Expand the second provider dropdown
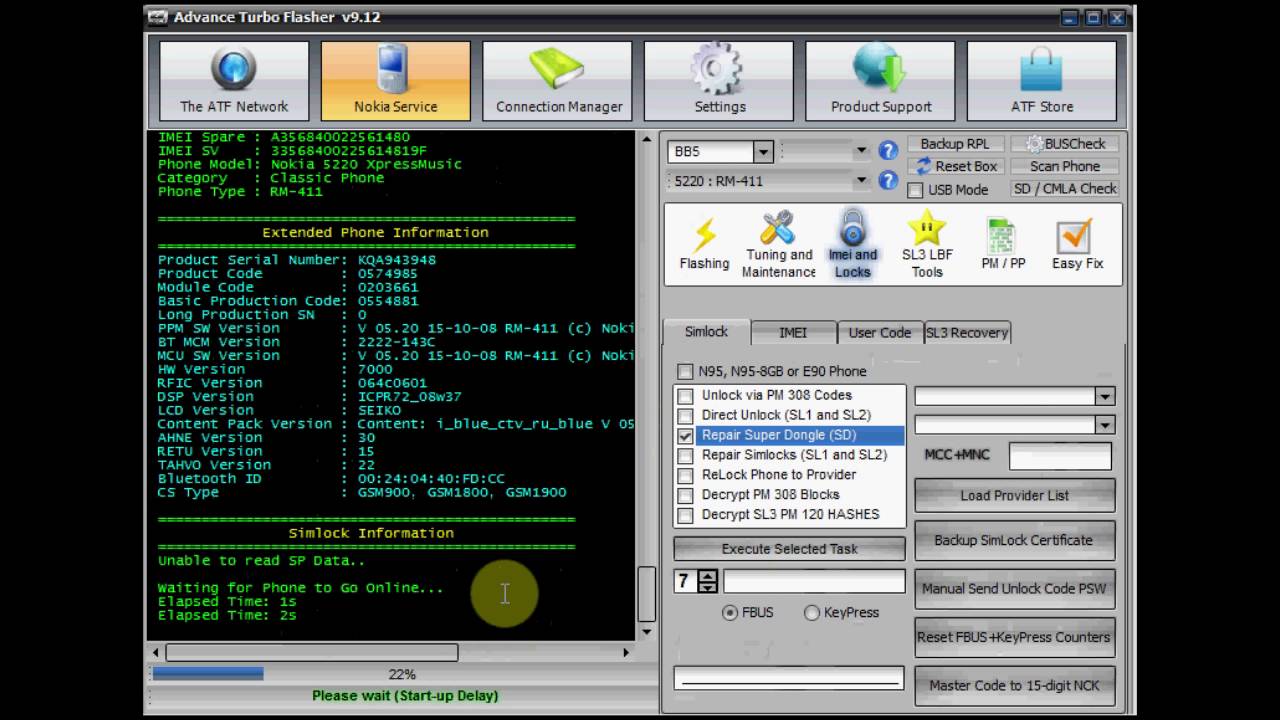The width and height of the screenshot is (1280, 720). coord(1104,425)
